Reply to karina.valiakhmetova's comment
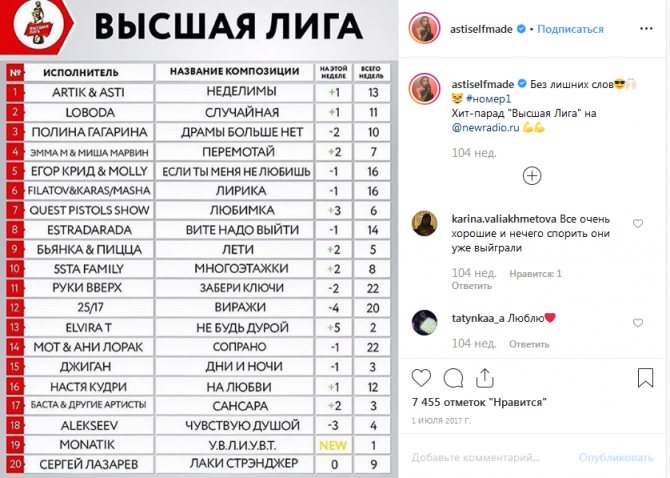 (x=465, y=285)
